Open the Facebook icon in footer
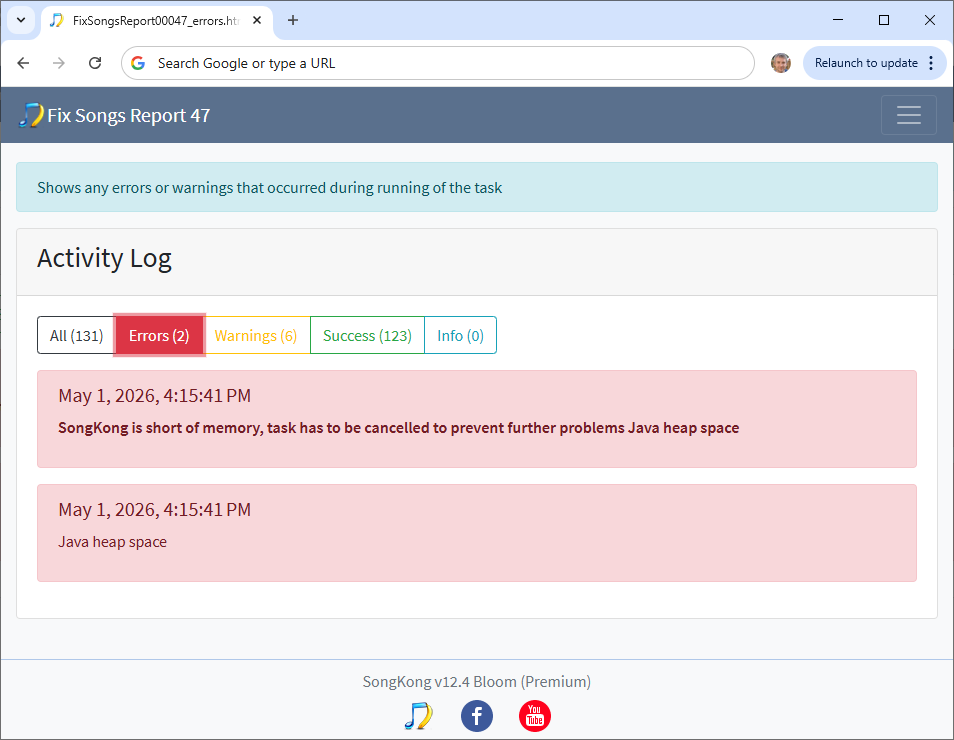Viewport: 954px width, 740px height. 476,716
